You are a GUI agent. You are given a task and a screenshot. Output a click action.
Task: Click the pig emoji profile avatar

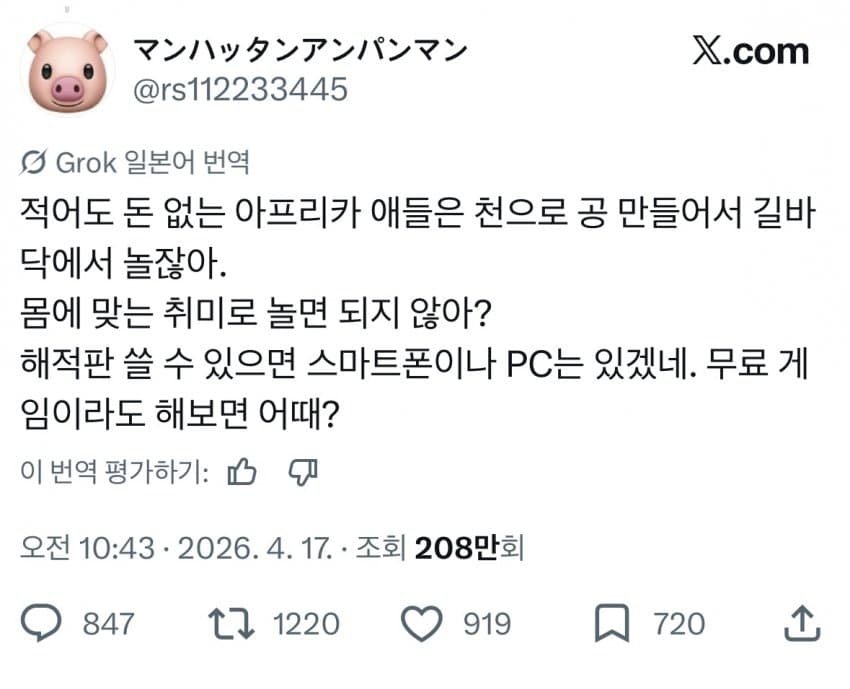[68, 70]
